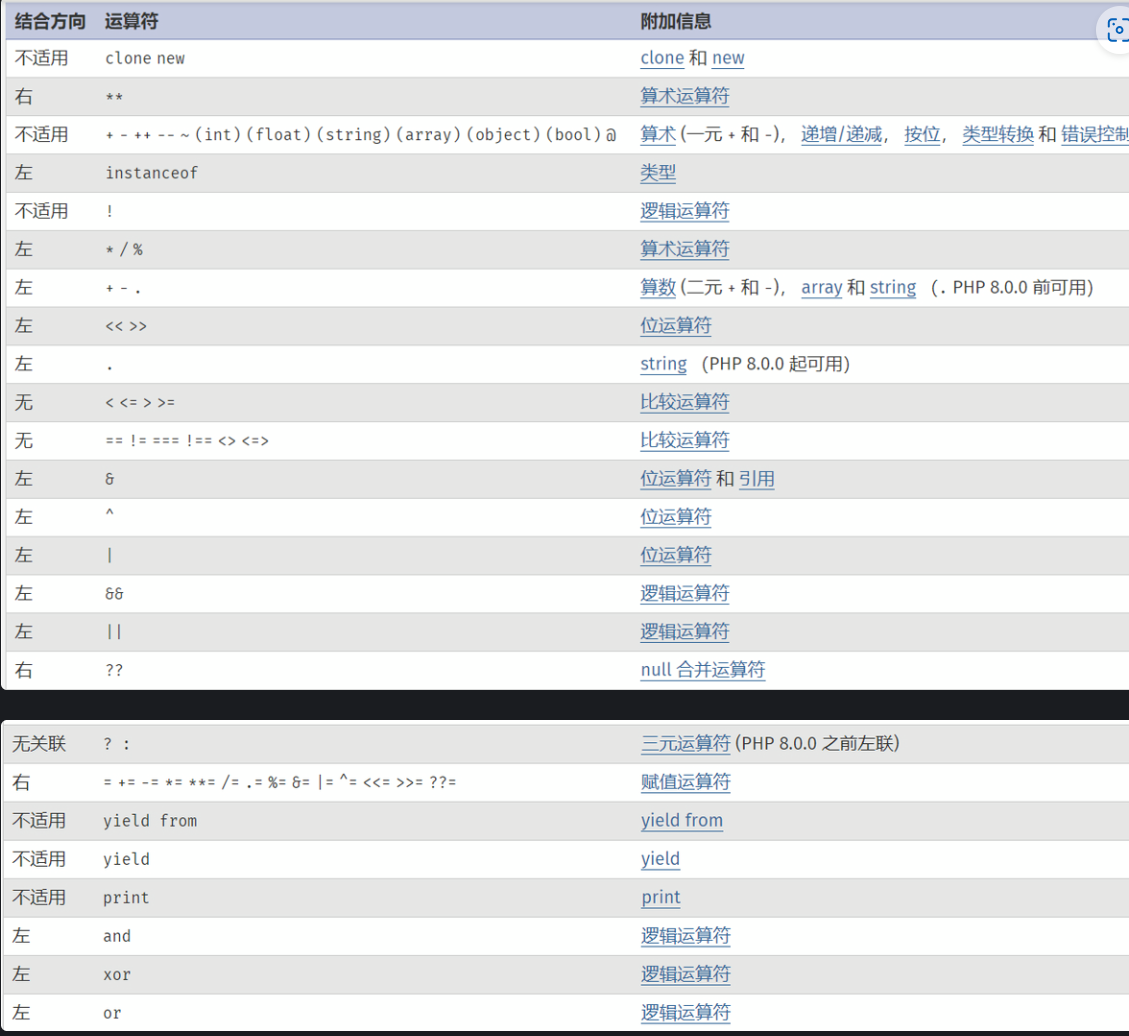
Task: Open the null 合并运算符 link
Action: [x=702, y=670]
